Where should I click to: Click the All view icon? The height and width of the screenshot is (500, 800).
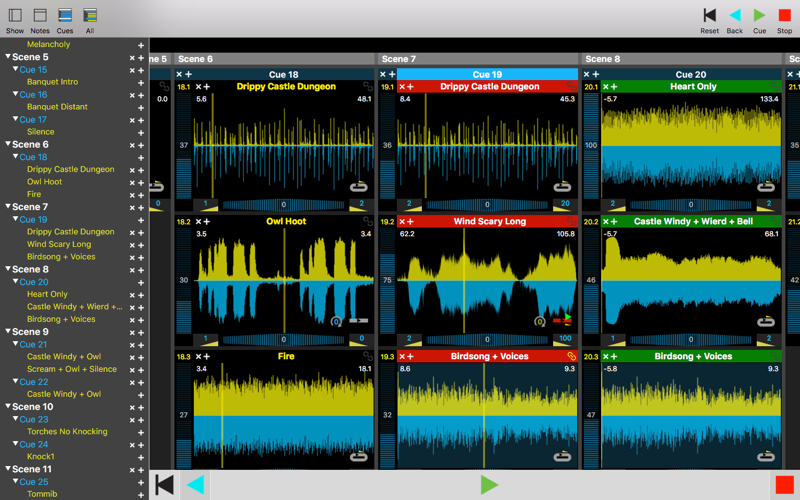tap(90, 15)
